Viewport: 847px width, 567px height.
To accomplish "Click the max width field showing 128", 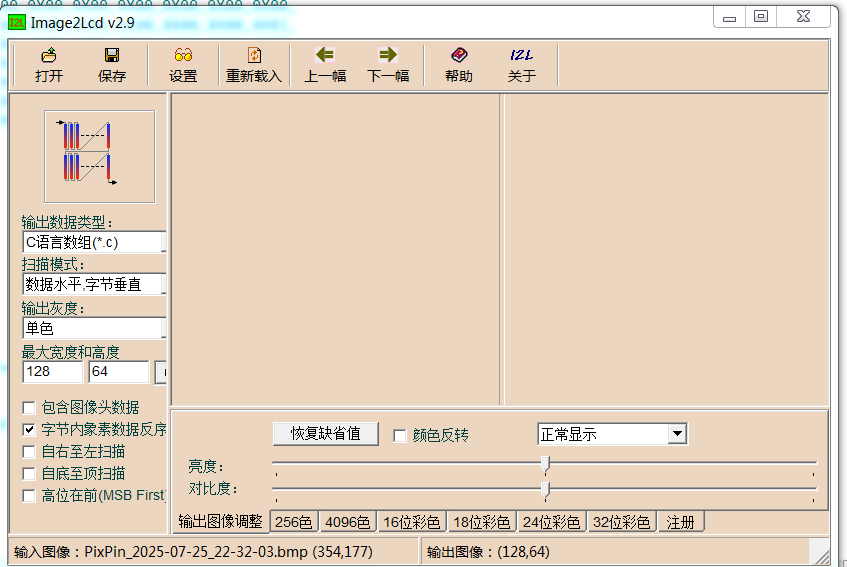I will [53, 372].
